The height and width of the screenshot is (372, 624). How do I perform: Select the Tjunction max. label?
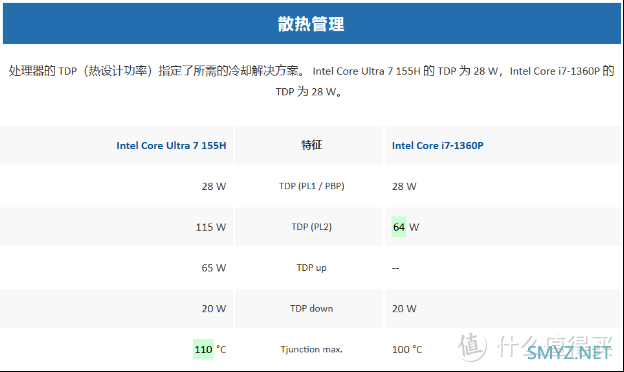pos(312,349)
